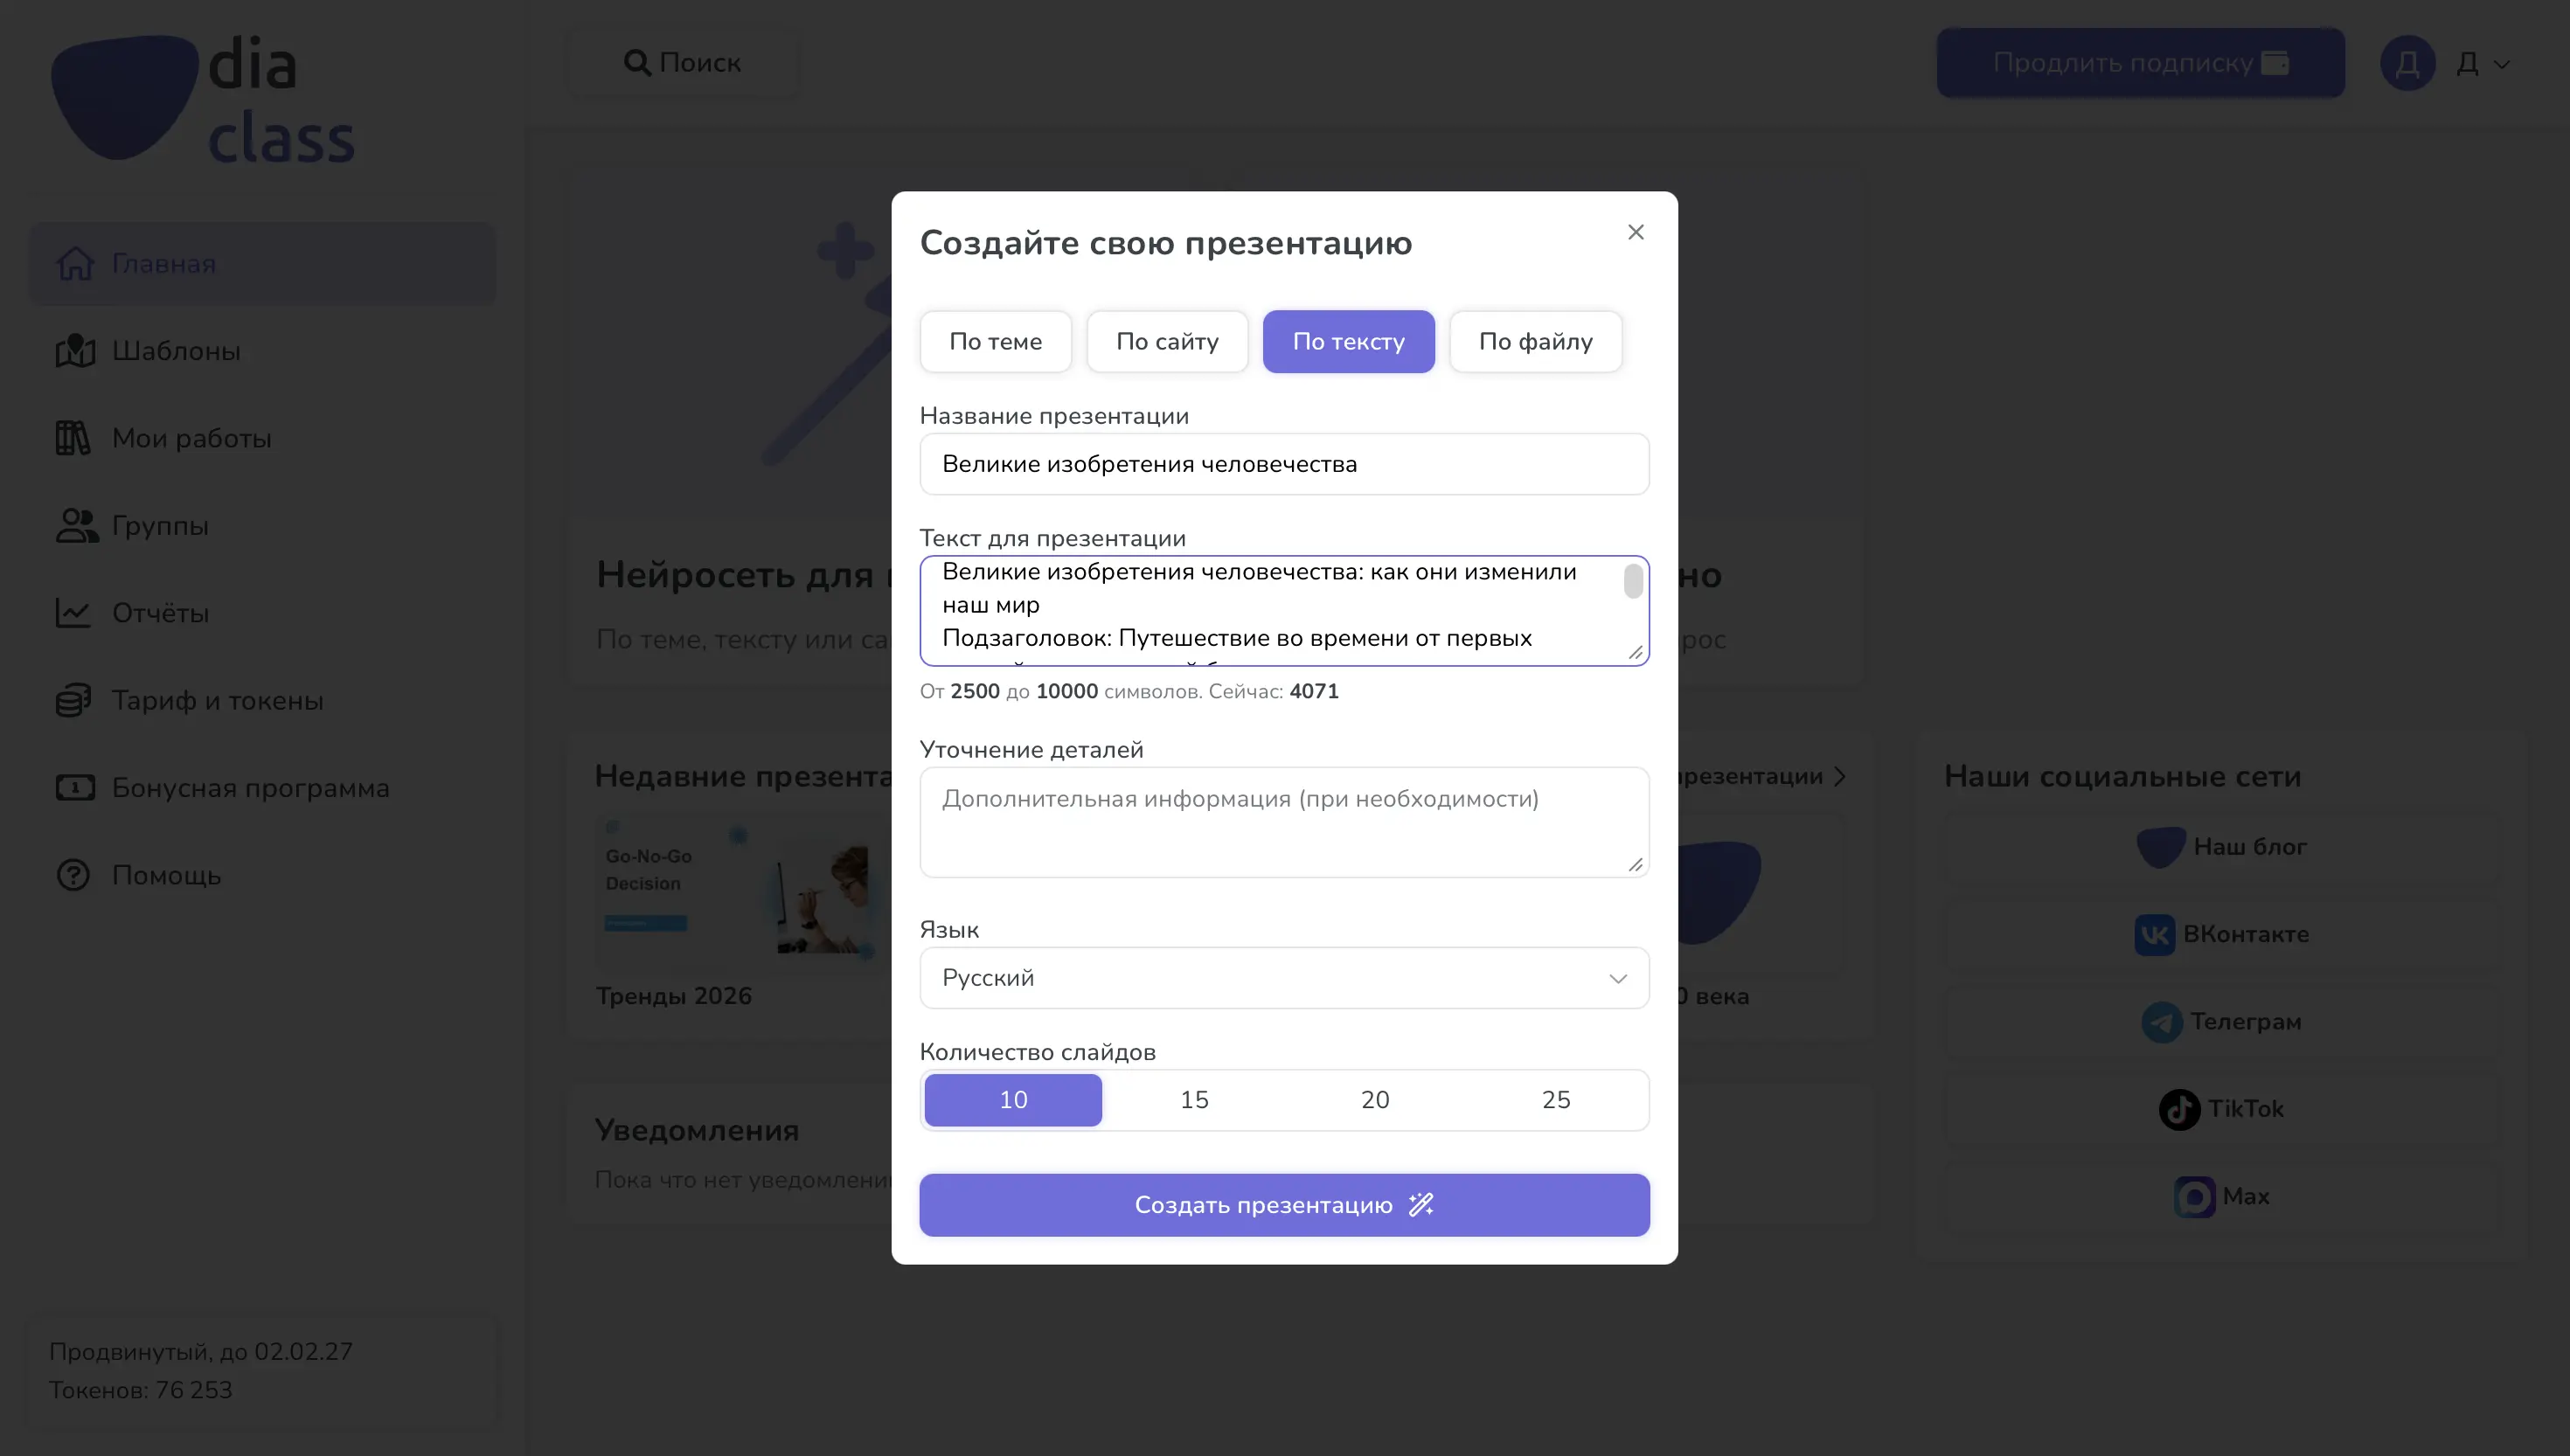Close the presentation creation dialog

[x=1635, y=232]
